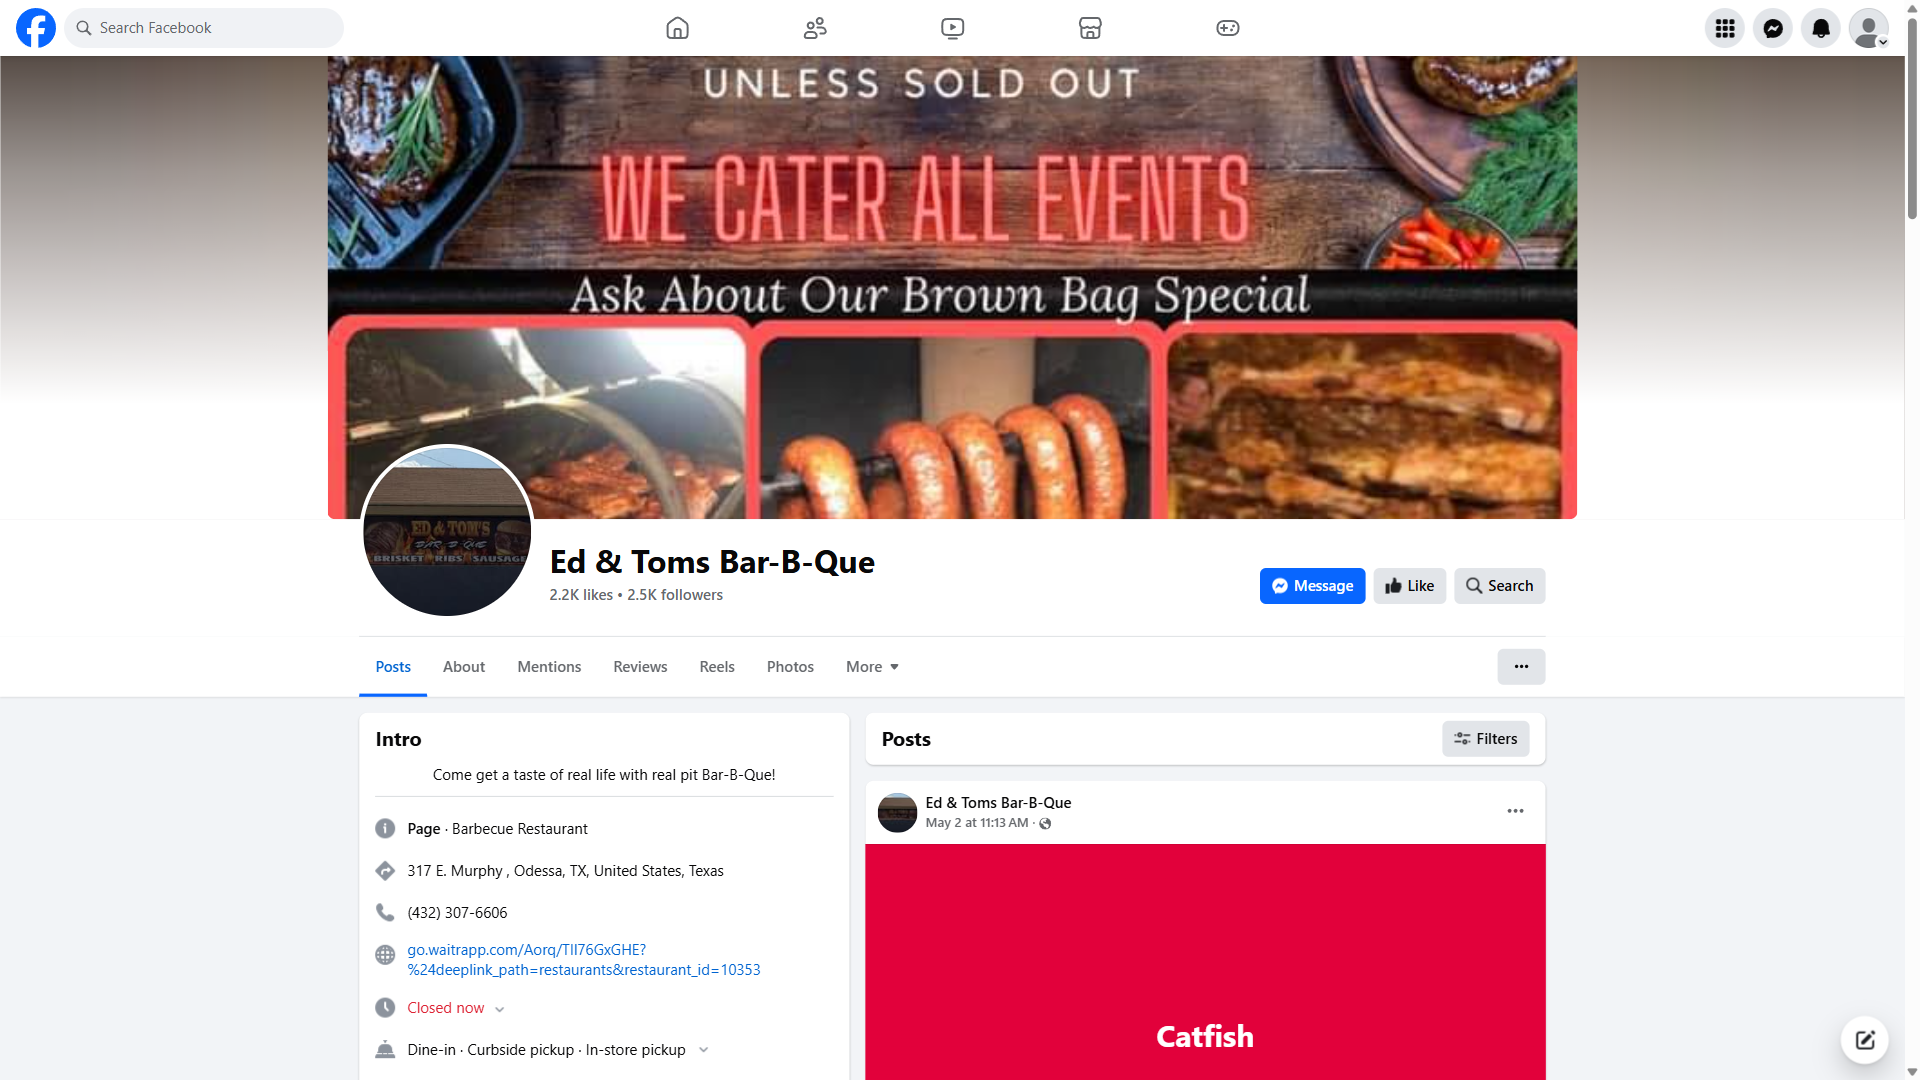Open the Friends icon in top navigation

815,28
